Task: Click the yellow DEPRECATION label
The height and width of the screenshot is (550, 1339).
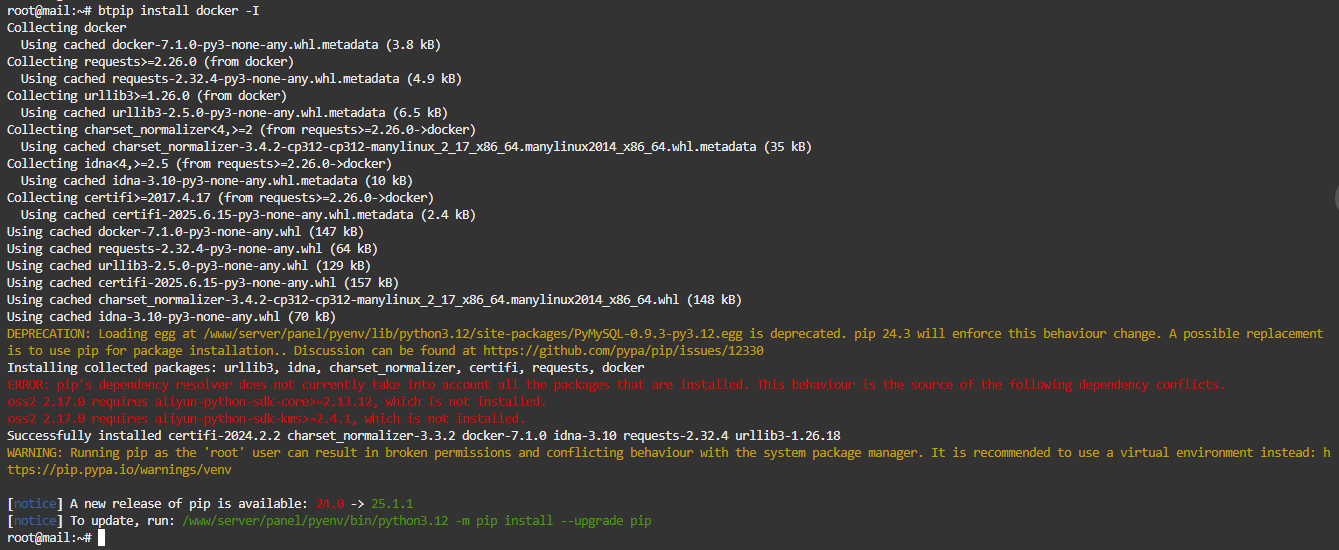Action: point(45,334)
